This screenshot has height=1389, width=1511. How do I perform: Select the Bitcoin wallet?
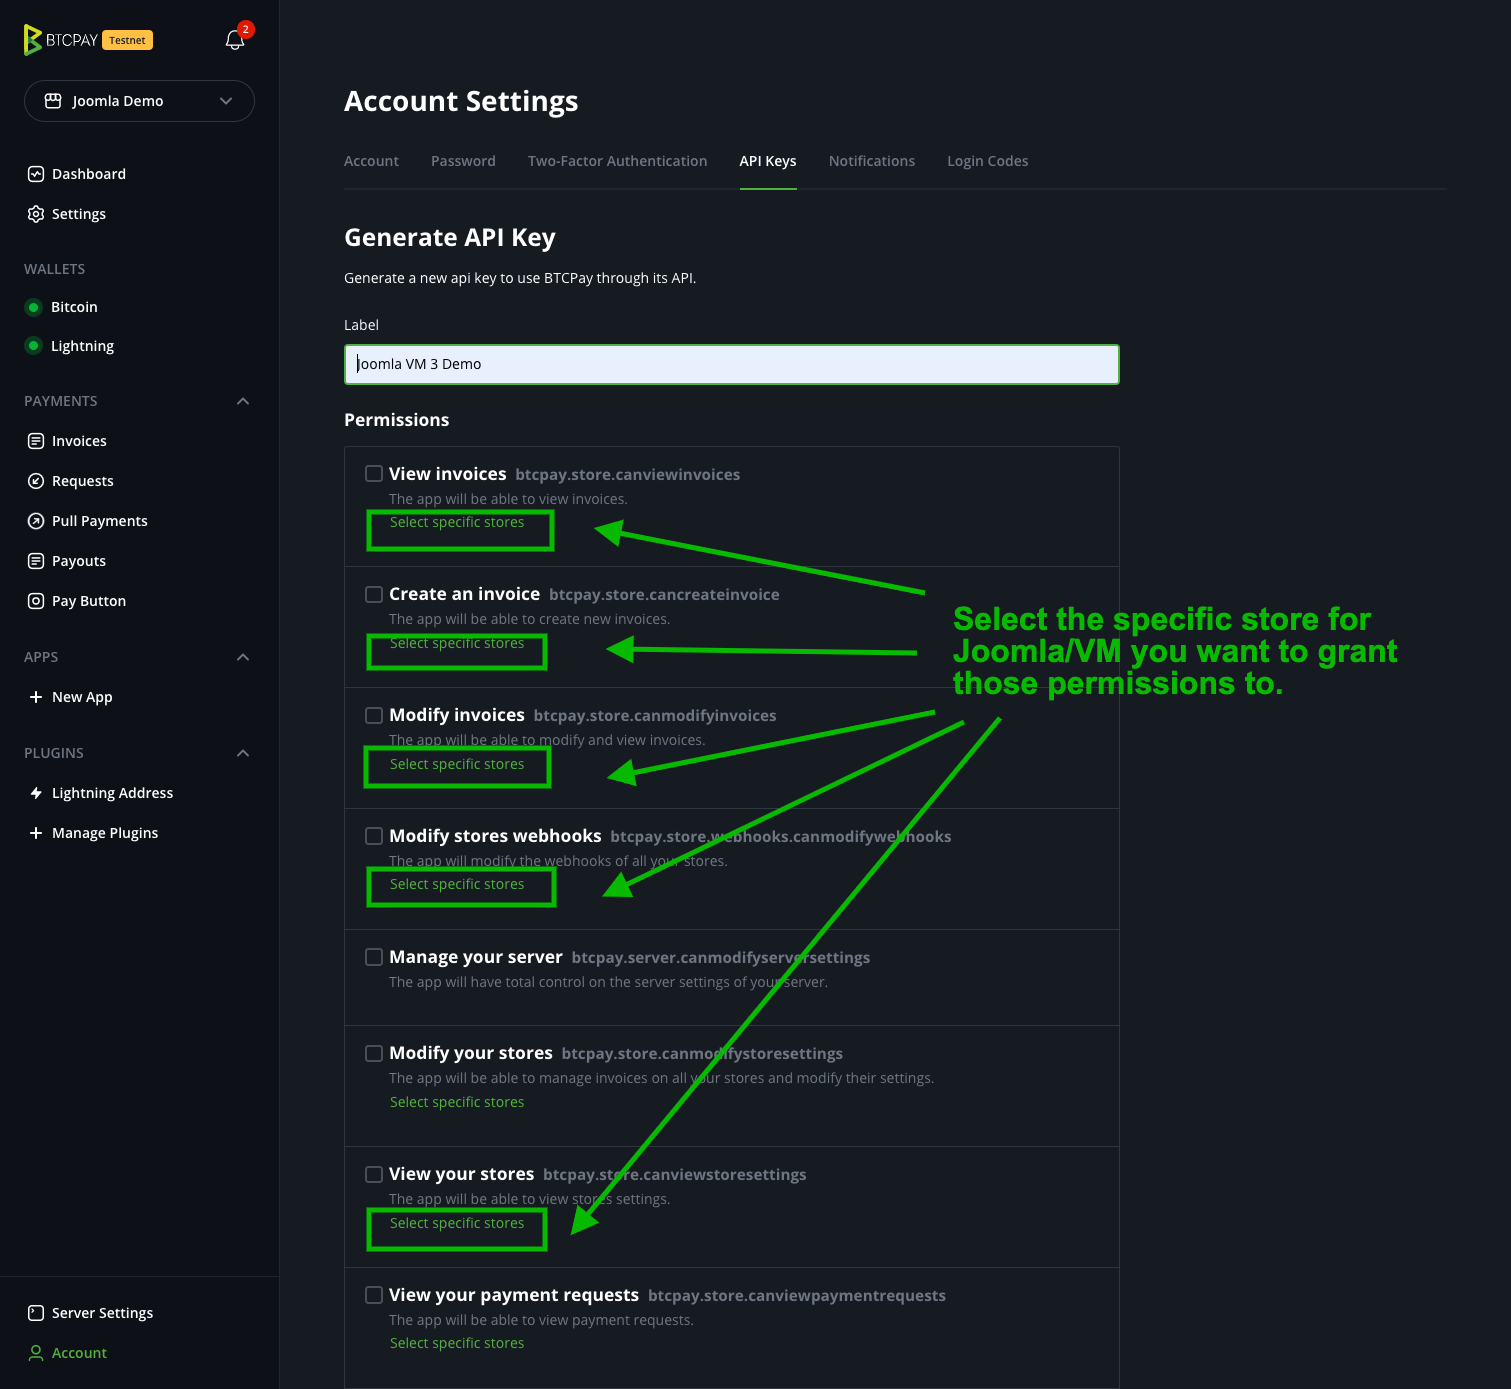(74, 306)
